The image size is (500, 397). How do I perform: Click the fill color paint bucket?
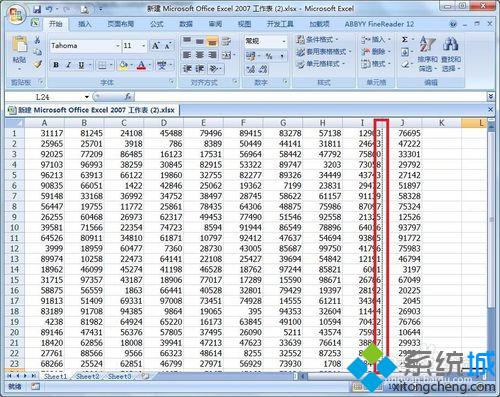(123, 65)
